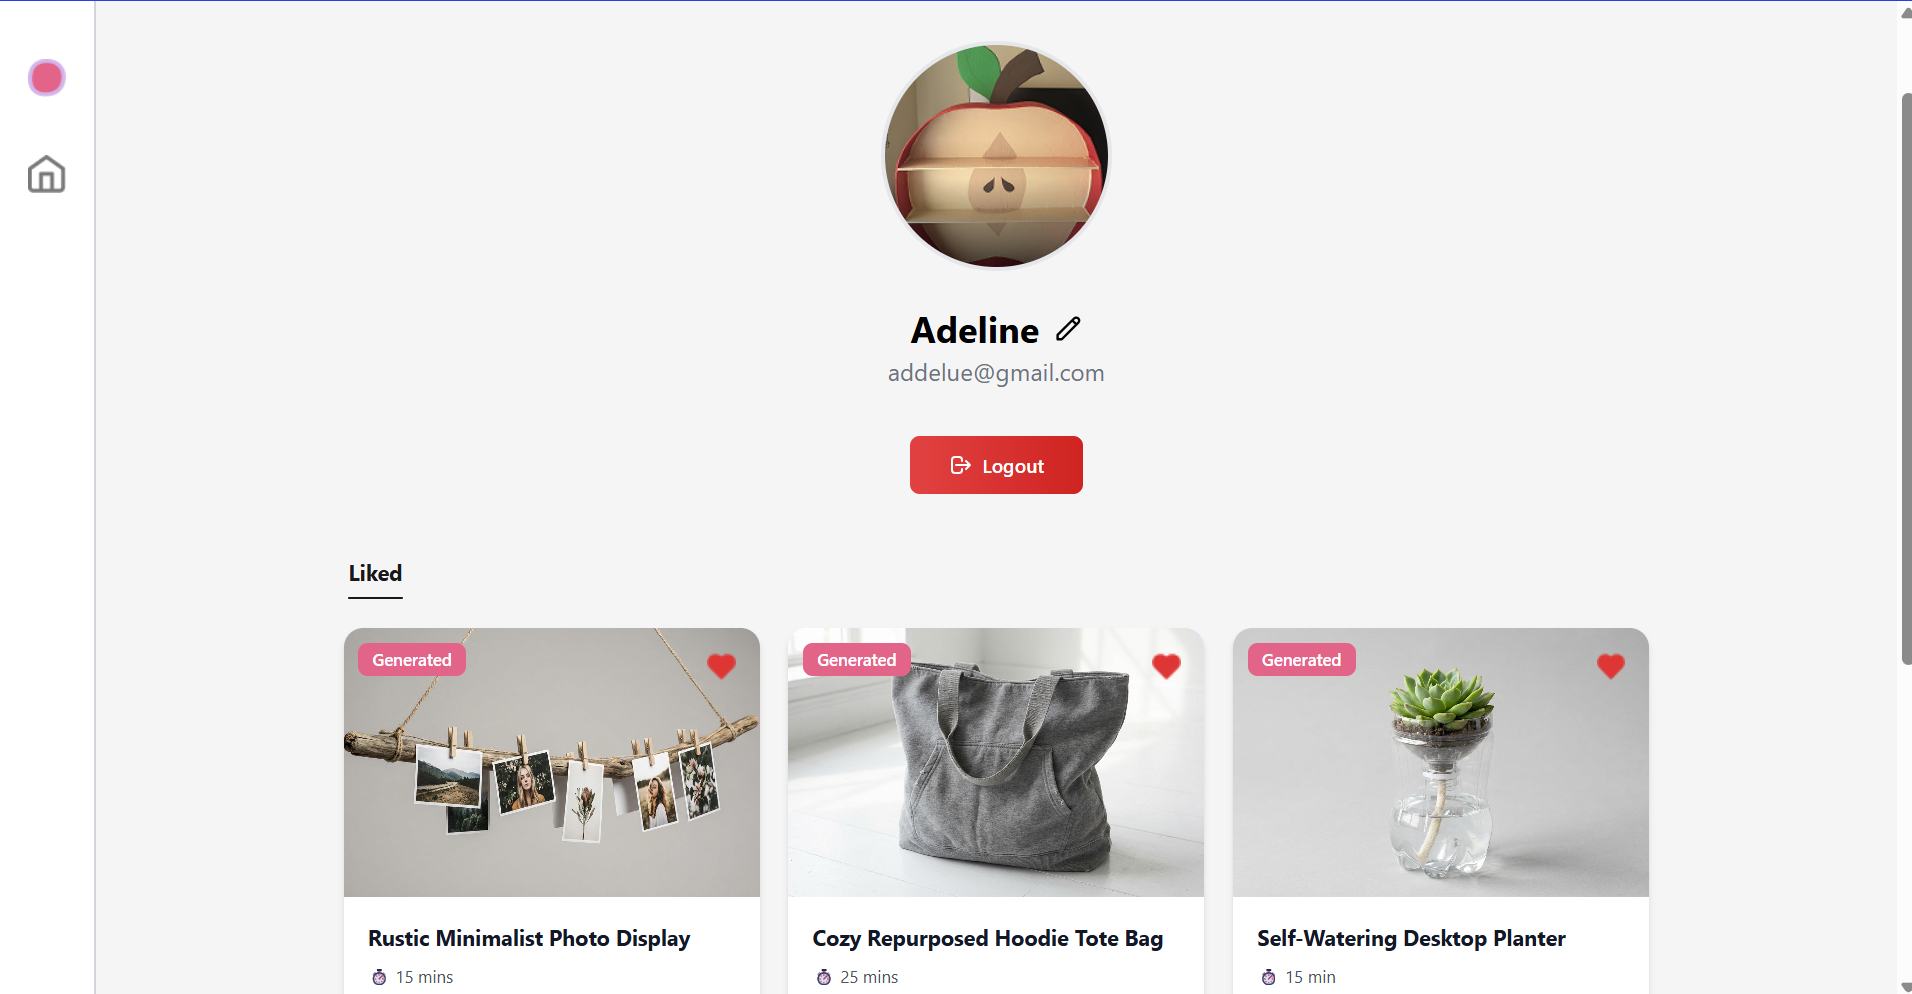The image size is (1912, 994).
Task: Click Generated badge on photo display card
Action: (x=412, y=660)
